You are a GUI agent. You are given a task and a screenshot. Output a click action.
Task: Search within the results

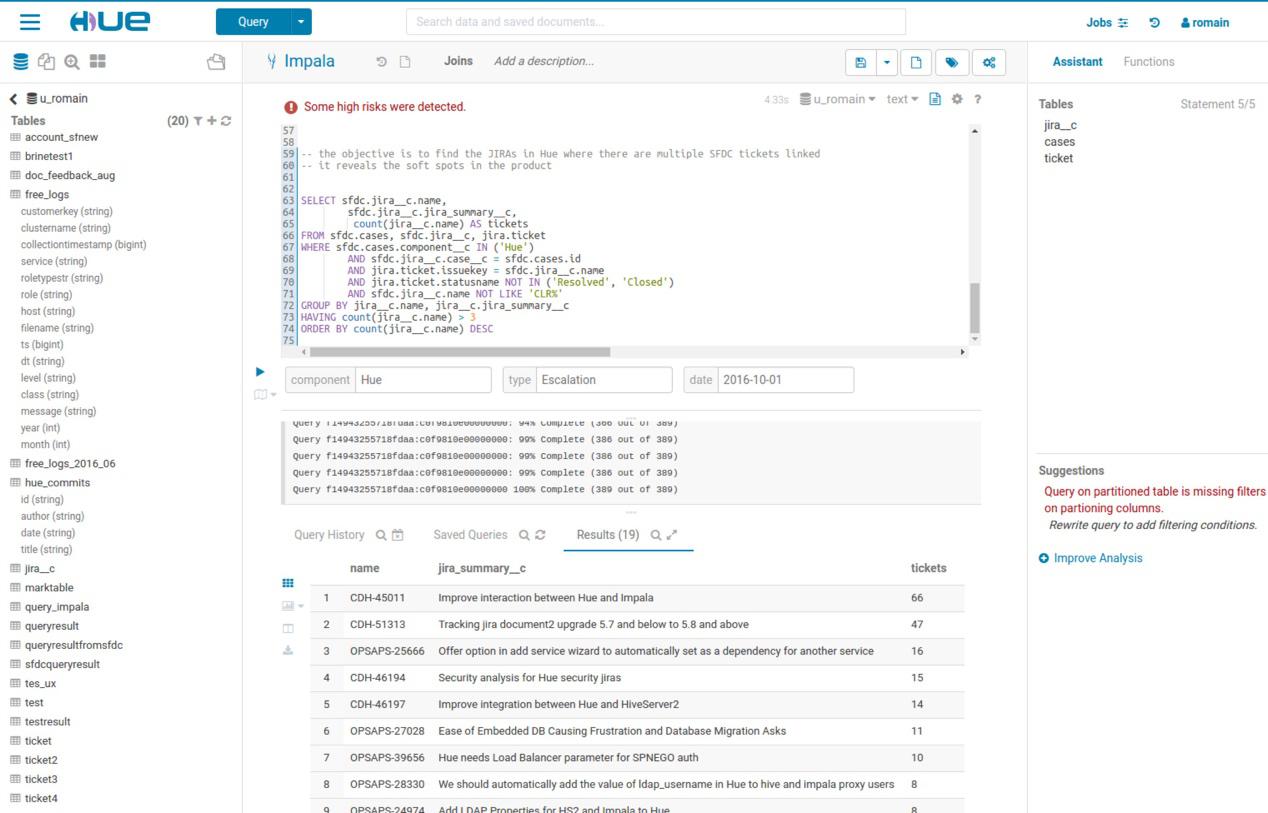tap(656, 535)
